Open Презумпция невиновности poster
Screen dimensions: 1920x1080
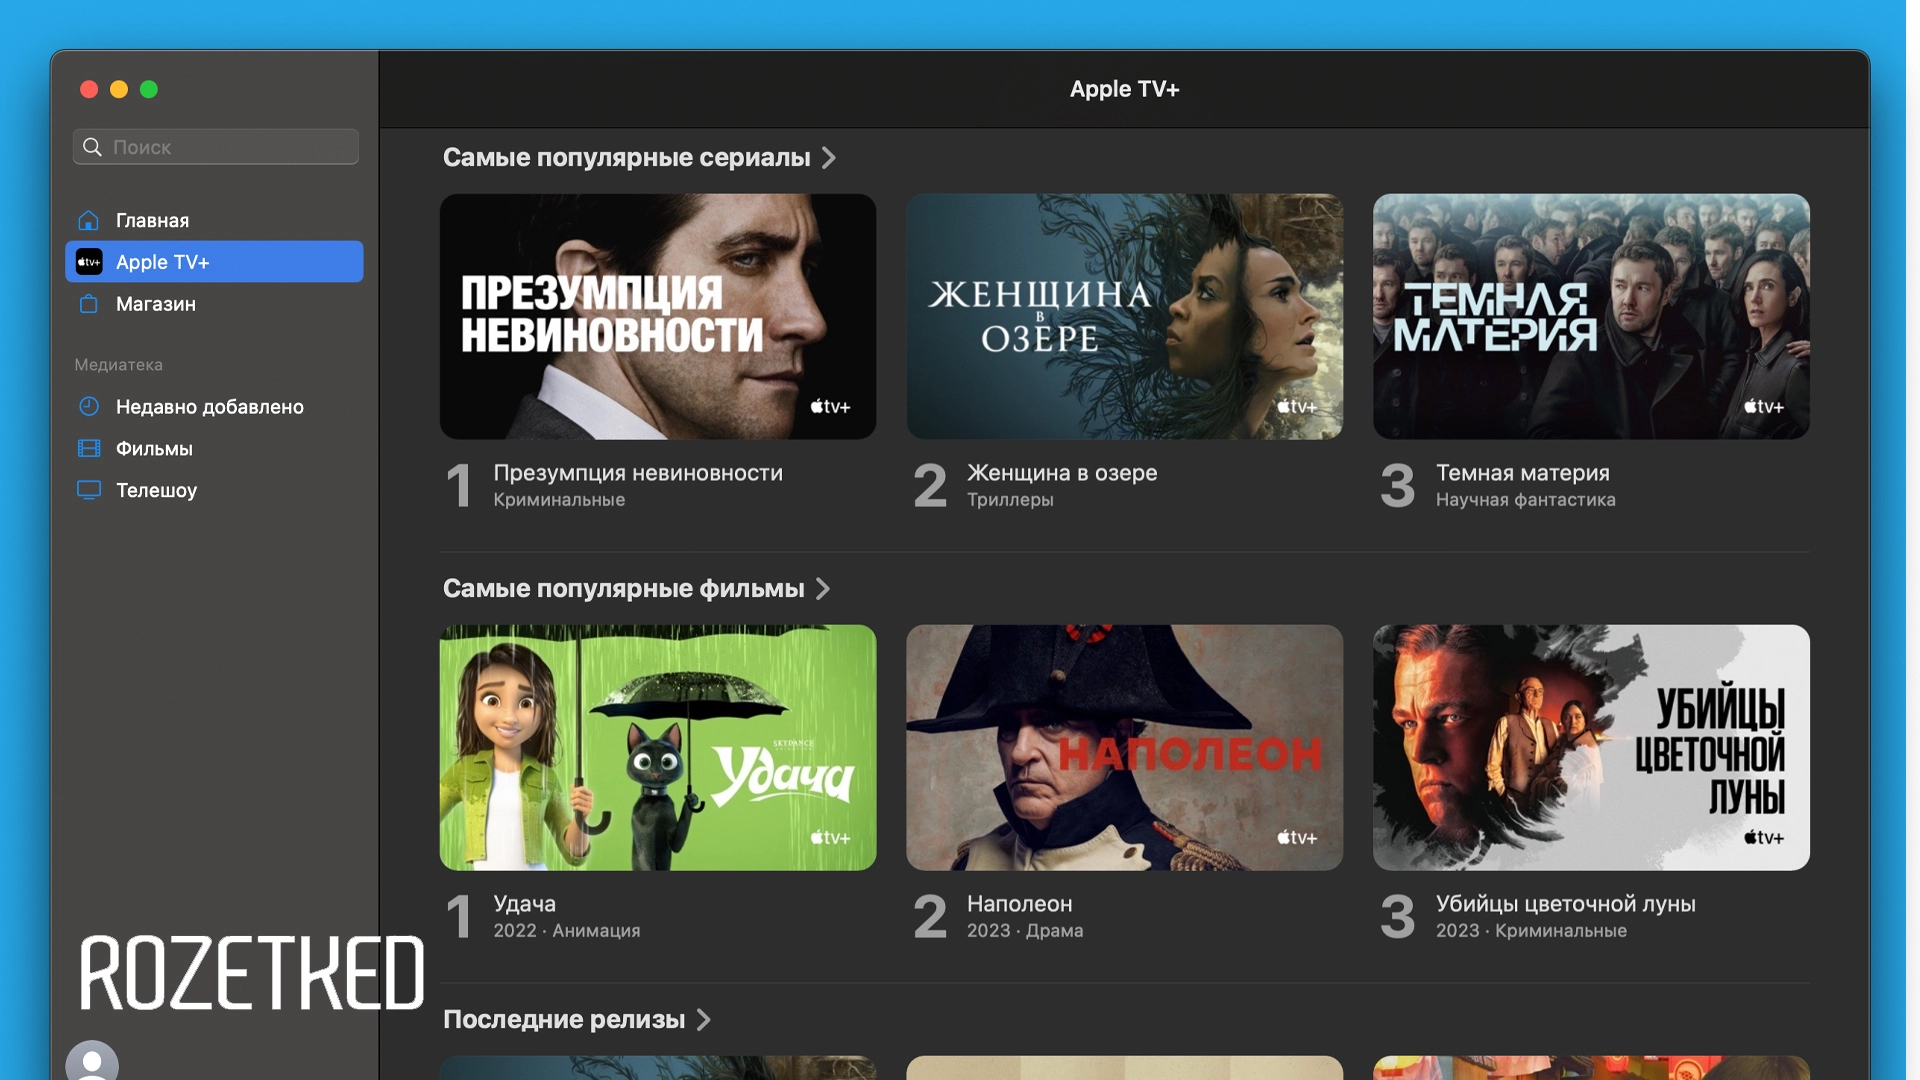click(658, 316)
